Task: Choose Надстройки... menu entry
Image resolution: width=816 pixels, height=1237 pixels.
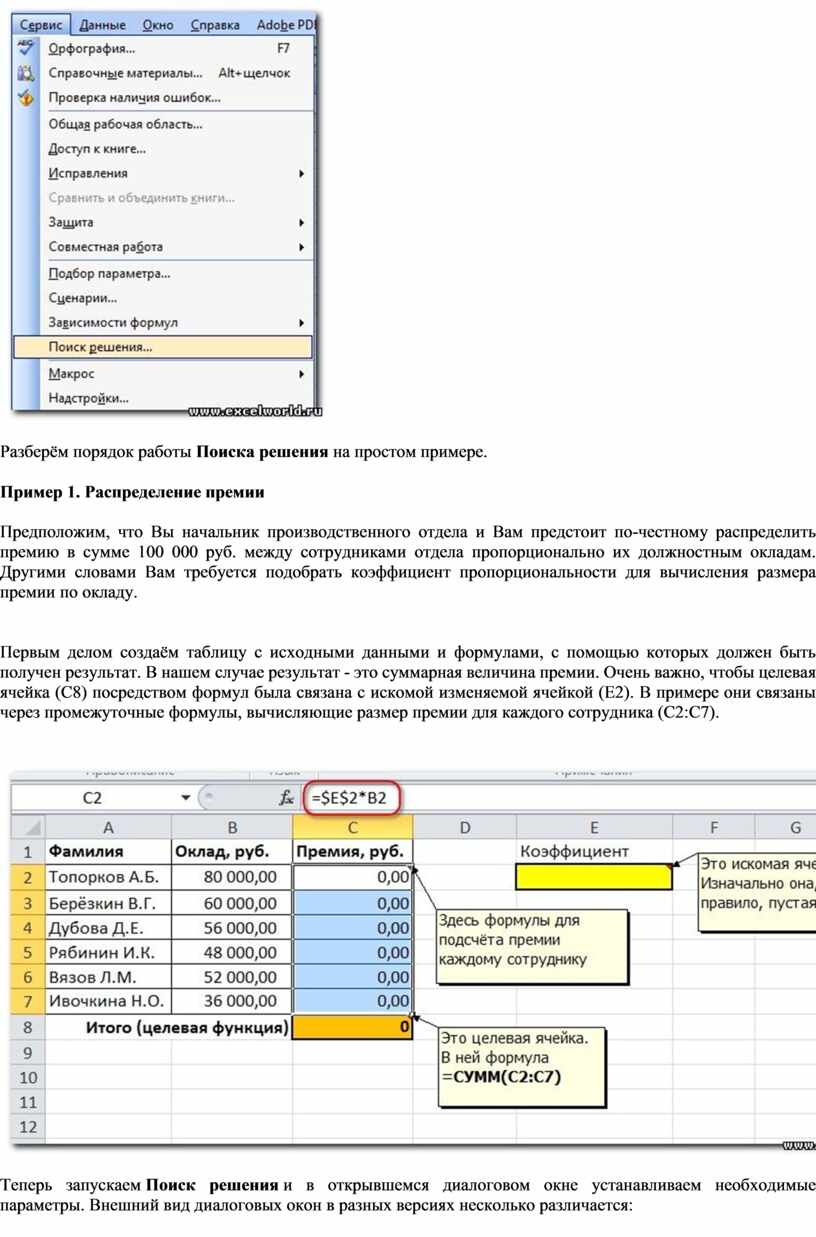Action: click(x=162, y=398)
